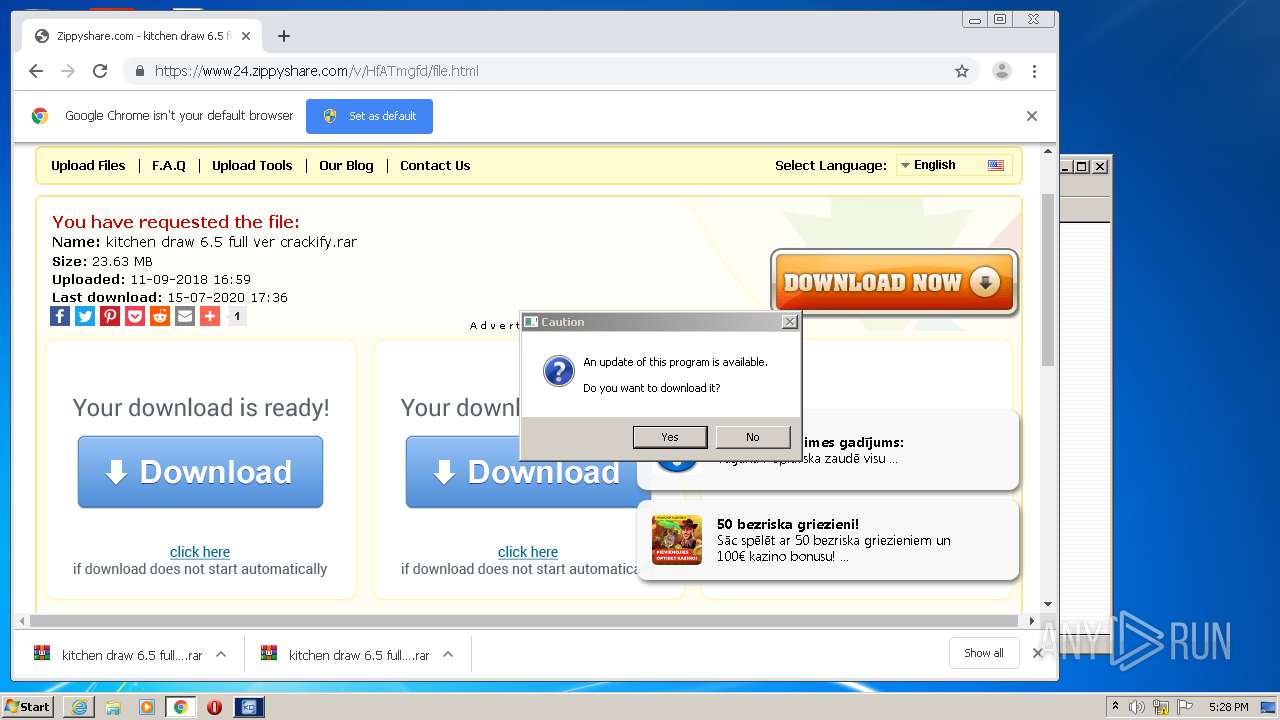Expand first downloaded rar options

(x=221, y=654)
